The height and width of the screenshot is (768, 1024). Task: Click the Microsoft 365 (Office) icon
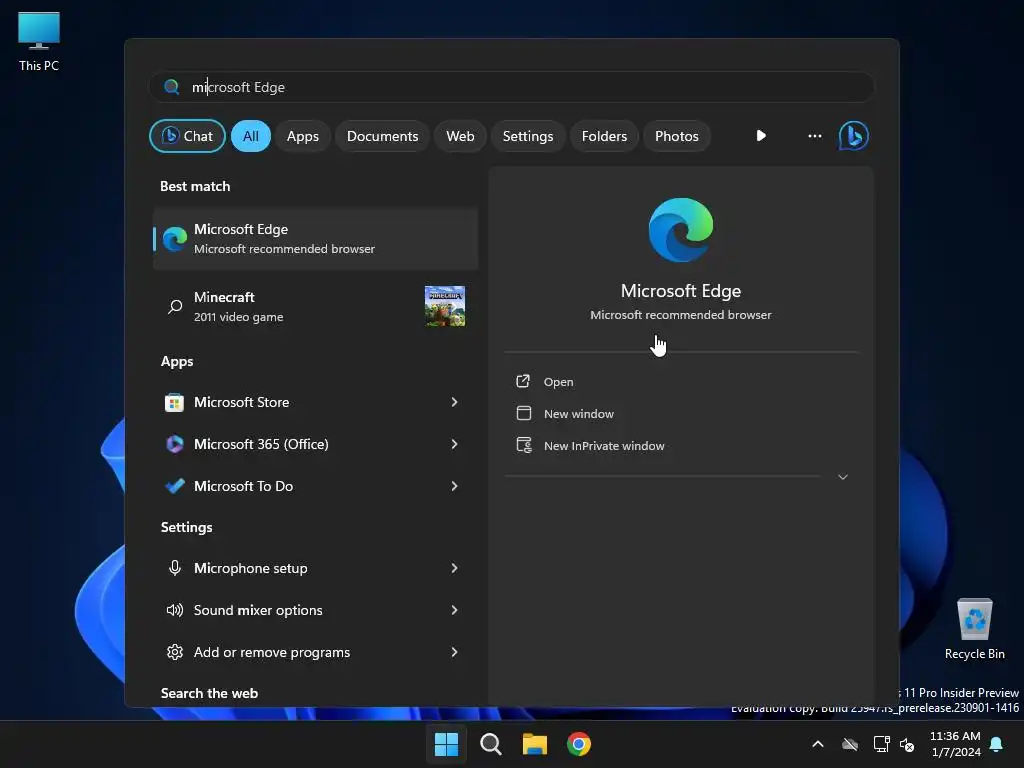174,444
